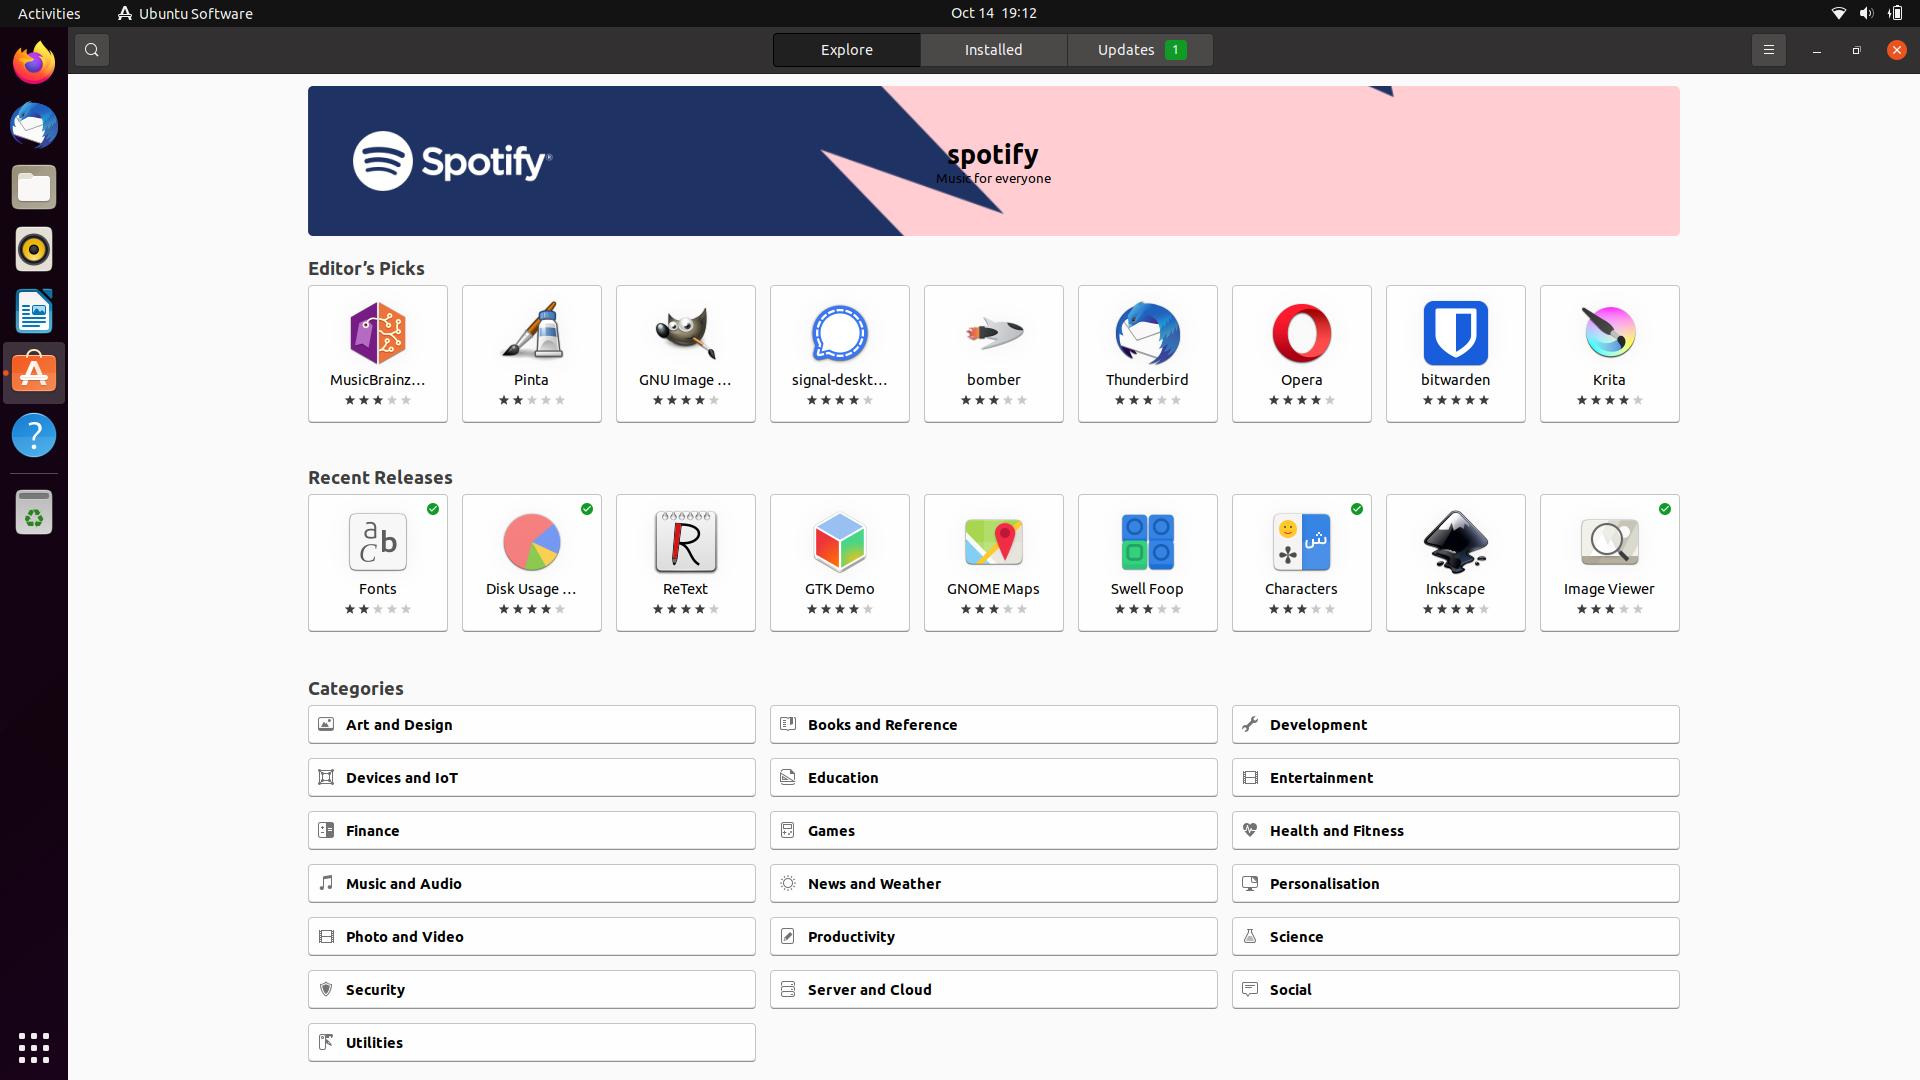Browse the Games category

click(994, 831)
